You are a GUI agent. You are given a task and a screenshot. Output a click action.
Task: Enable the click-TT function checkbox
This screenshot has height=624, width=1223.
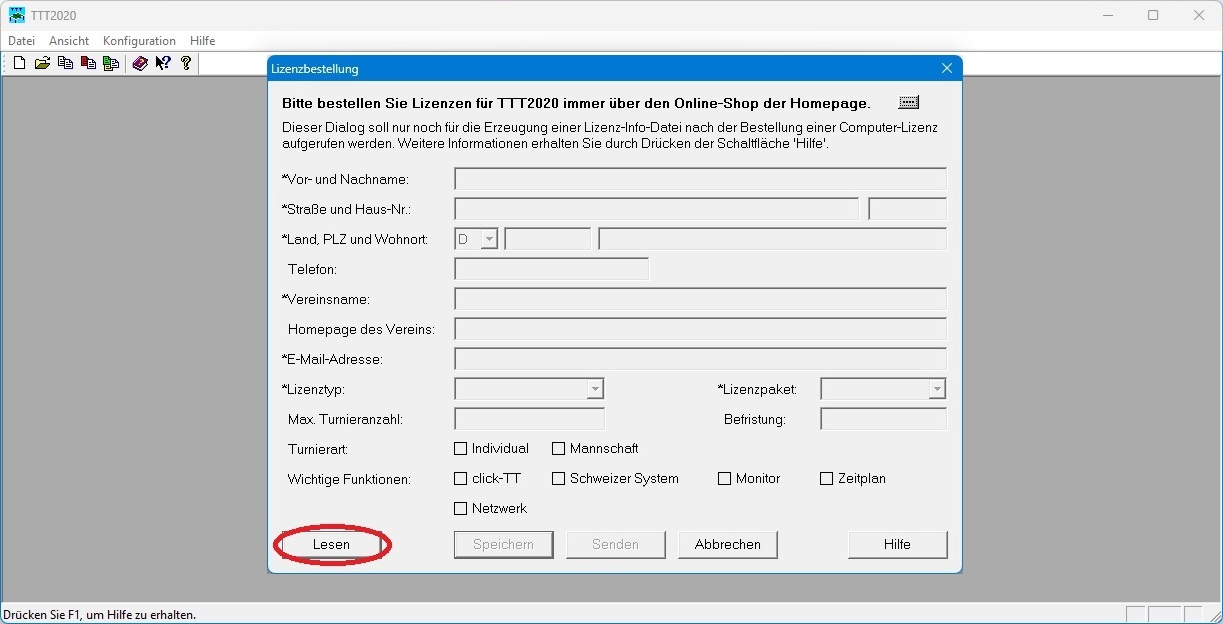point(461,479)
